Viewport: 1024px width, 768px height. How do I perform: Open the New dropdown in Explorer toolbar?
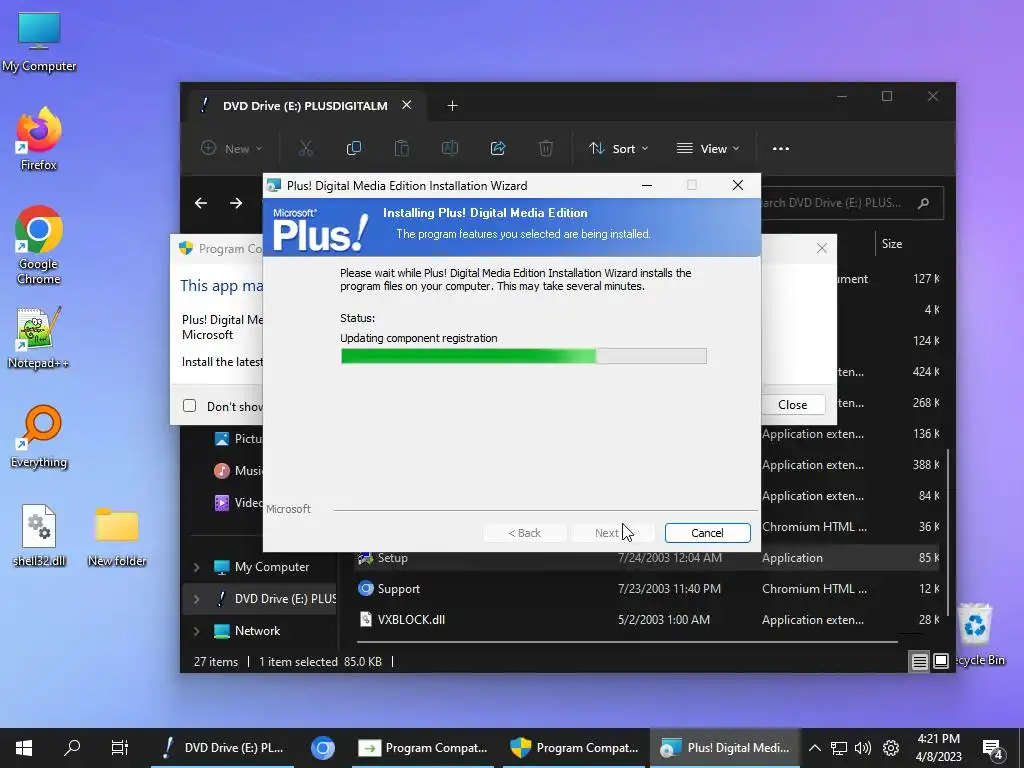coord(231,148)
